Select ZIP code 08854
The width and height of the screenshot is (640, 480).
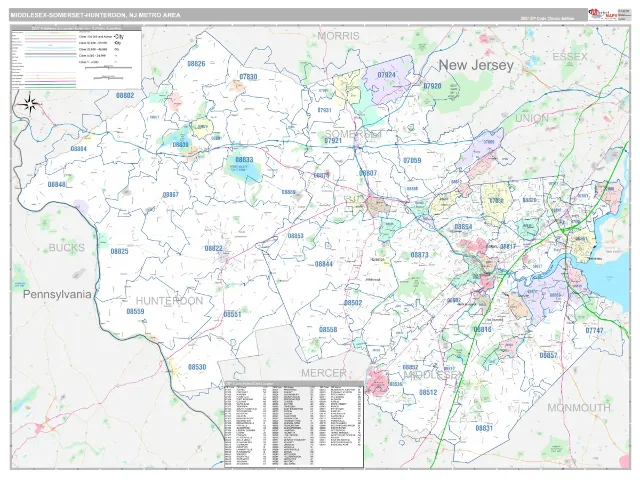(x=463, y=227)
